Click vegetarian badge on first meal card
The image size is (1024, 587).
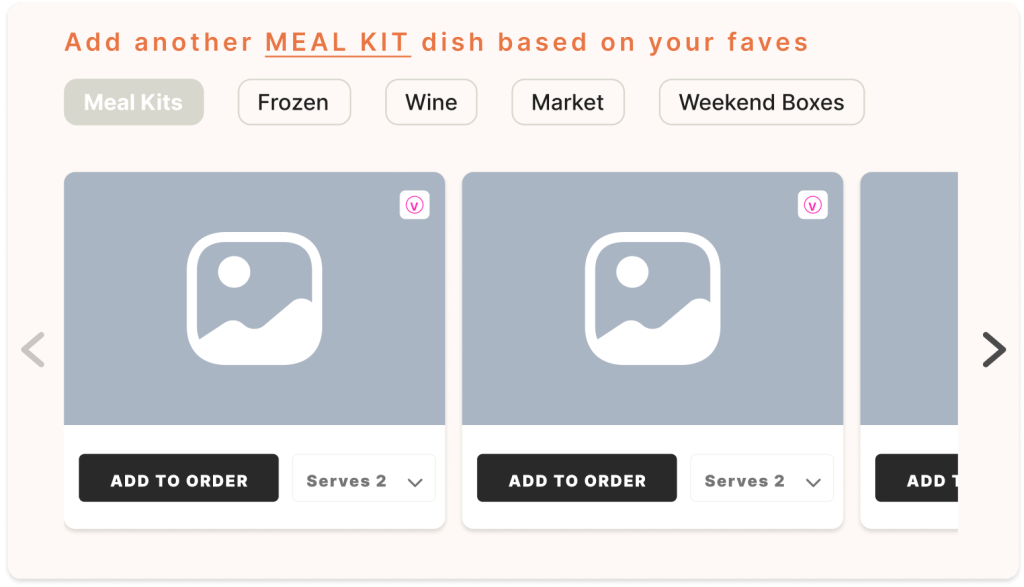(x=414, y=205)
